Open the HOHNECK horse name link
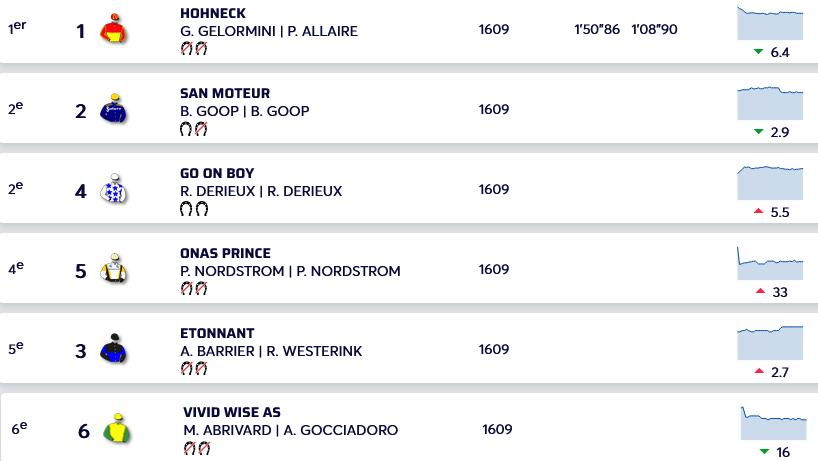 tap(213, 13)
